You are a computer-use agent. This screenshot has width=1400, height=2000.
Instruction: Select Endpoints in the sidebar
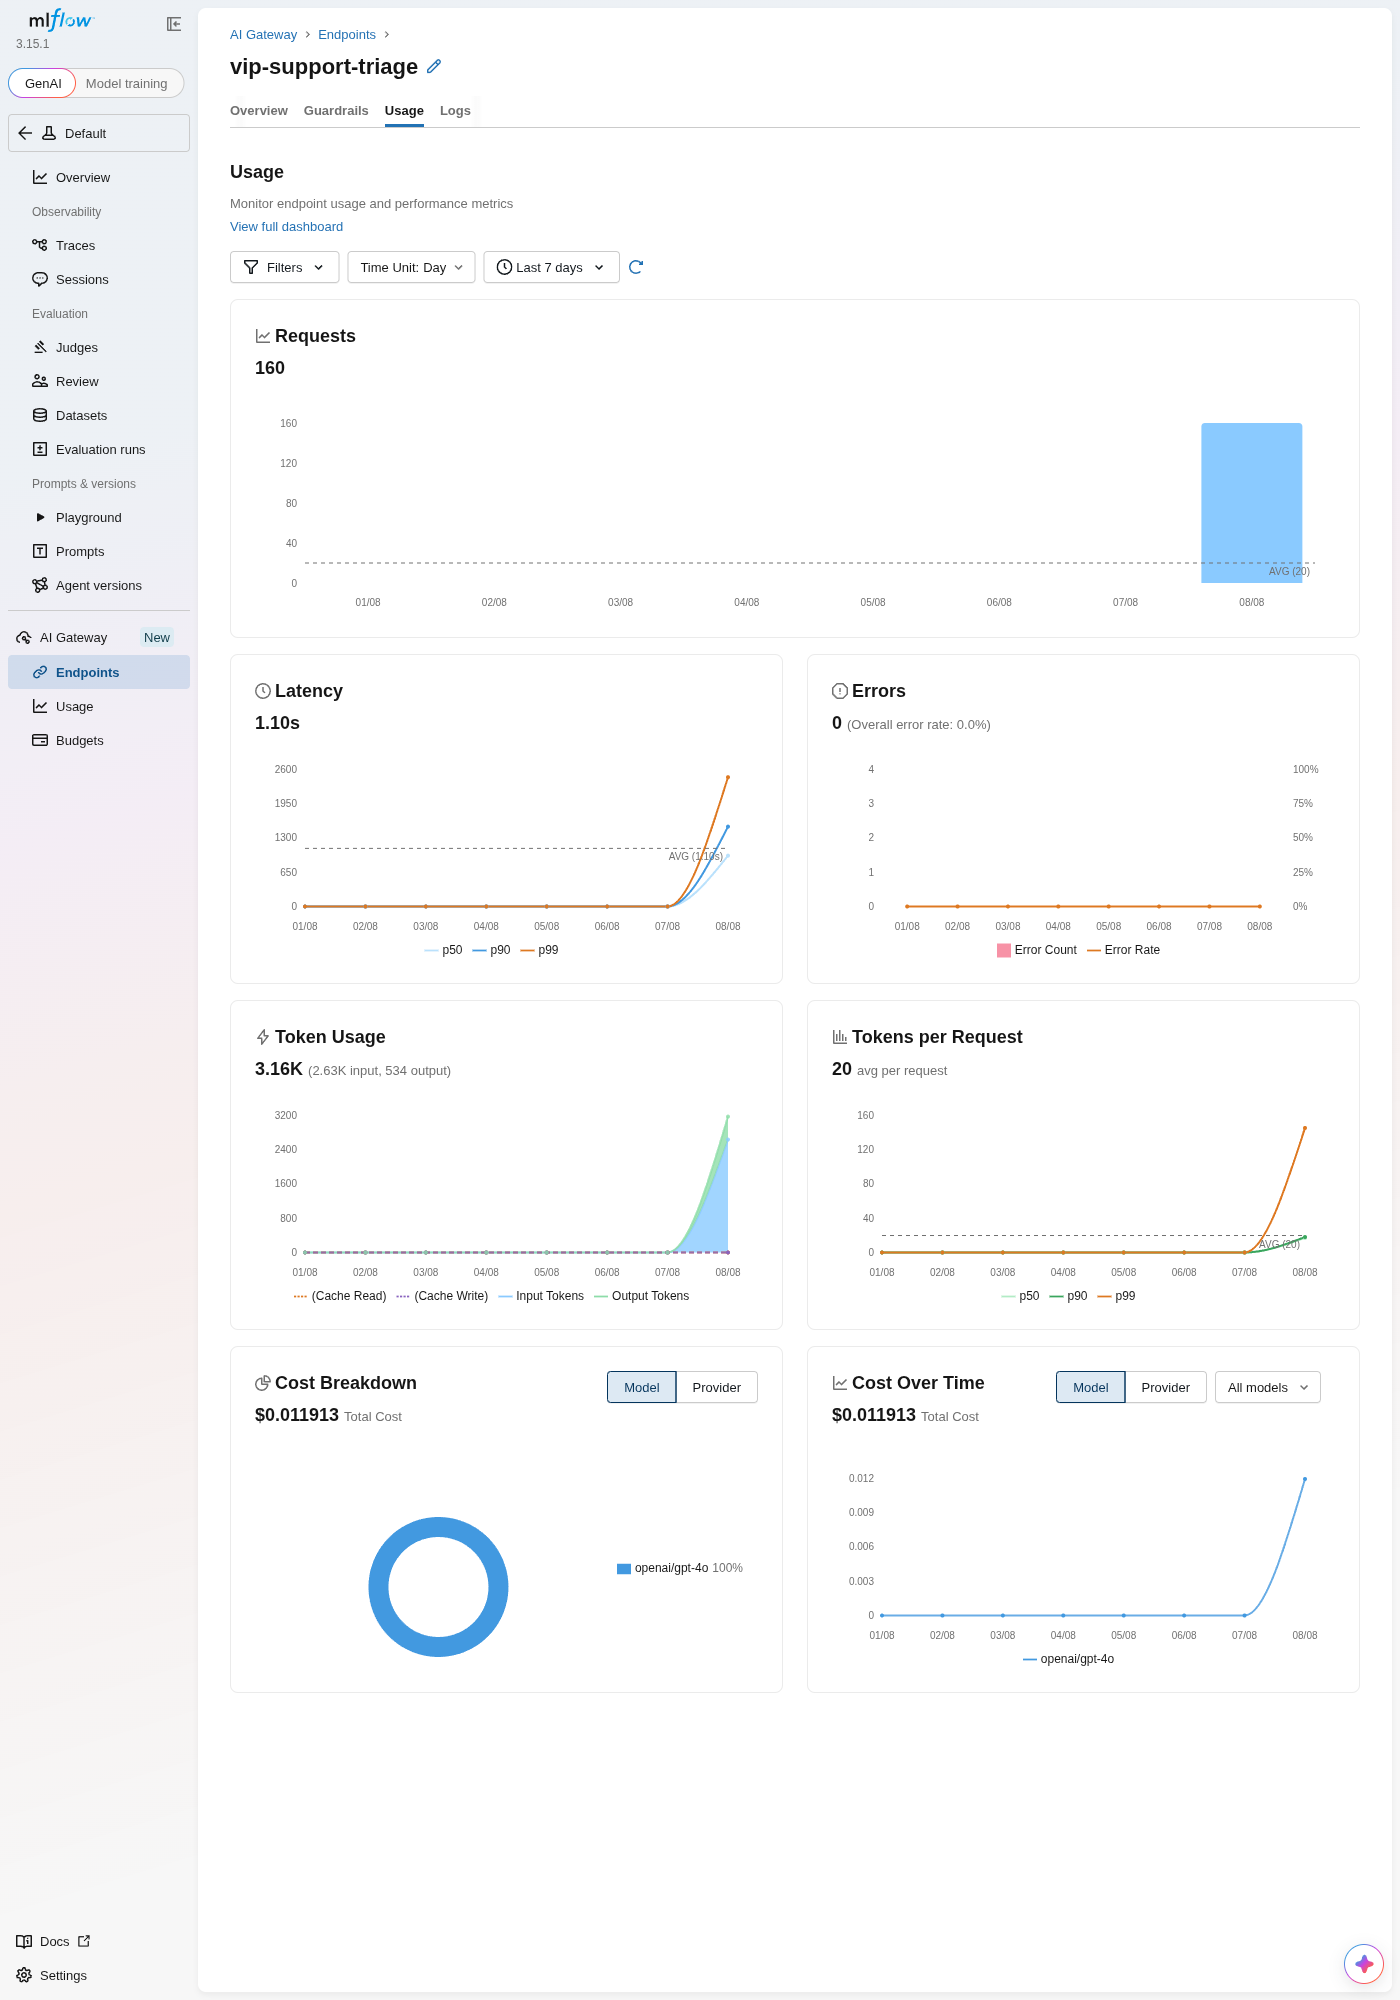click(99, 672)
